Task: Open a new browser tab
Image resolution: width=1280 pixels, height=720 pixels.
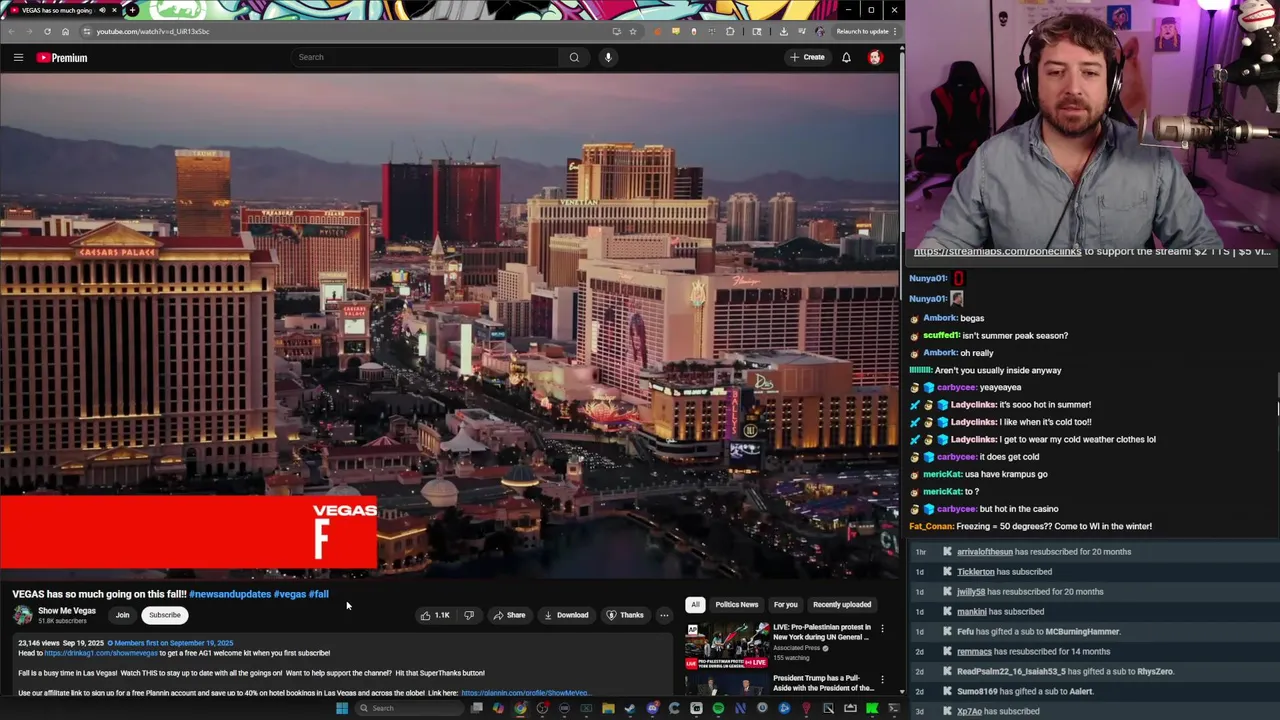Action: 132,10
